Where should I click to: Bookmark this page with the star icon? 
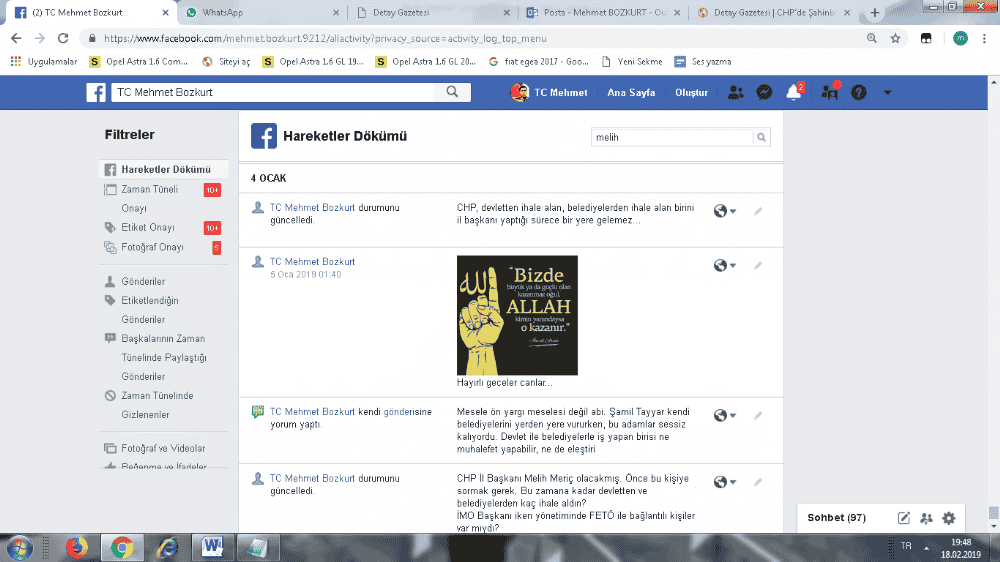(x=895, y=38)
